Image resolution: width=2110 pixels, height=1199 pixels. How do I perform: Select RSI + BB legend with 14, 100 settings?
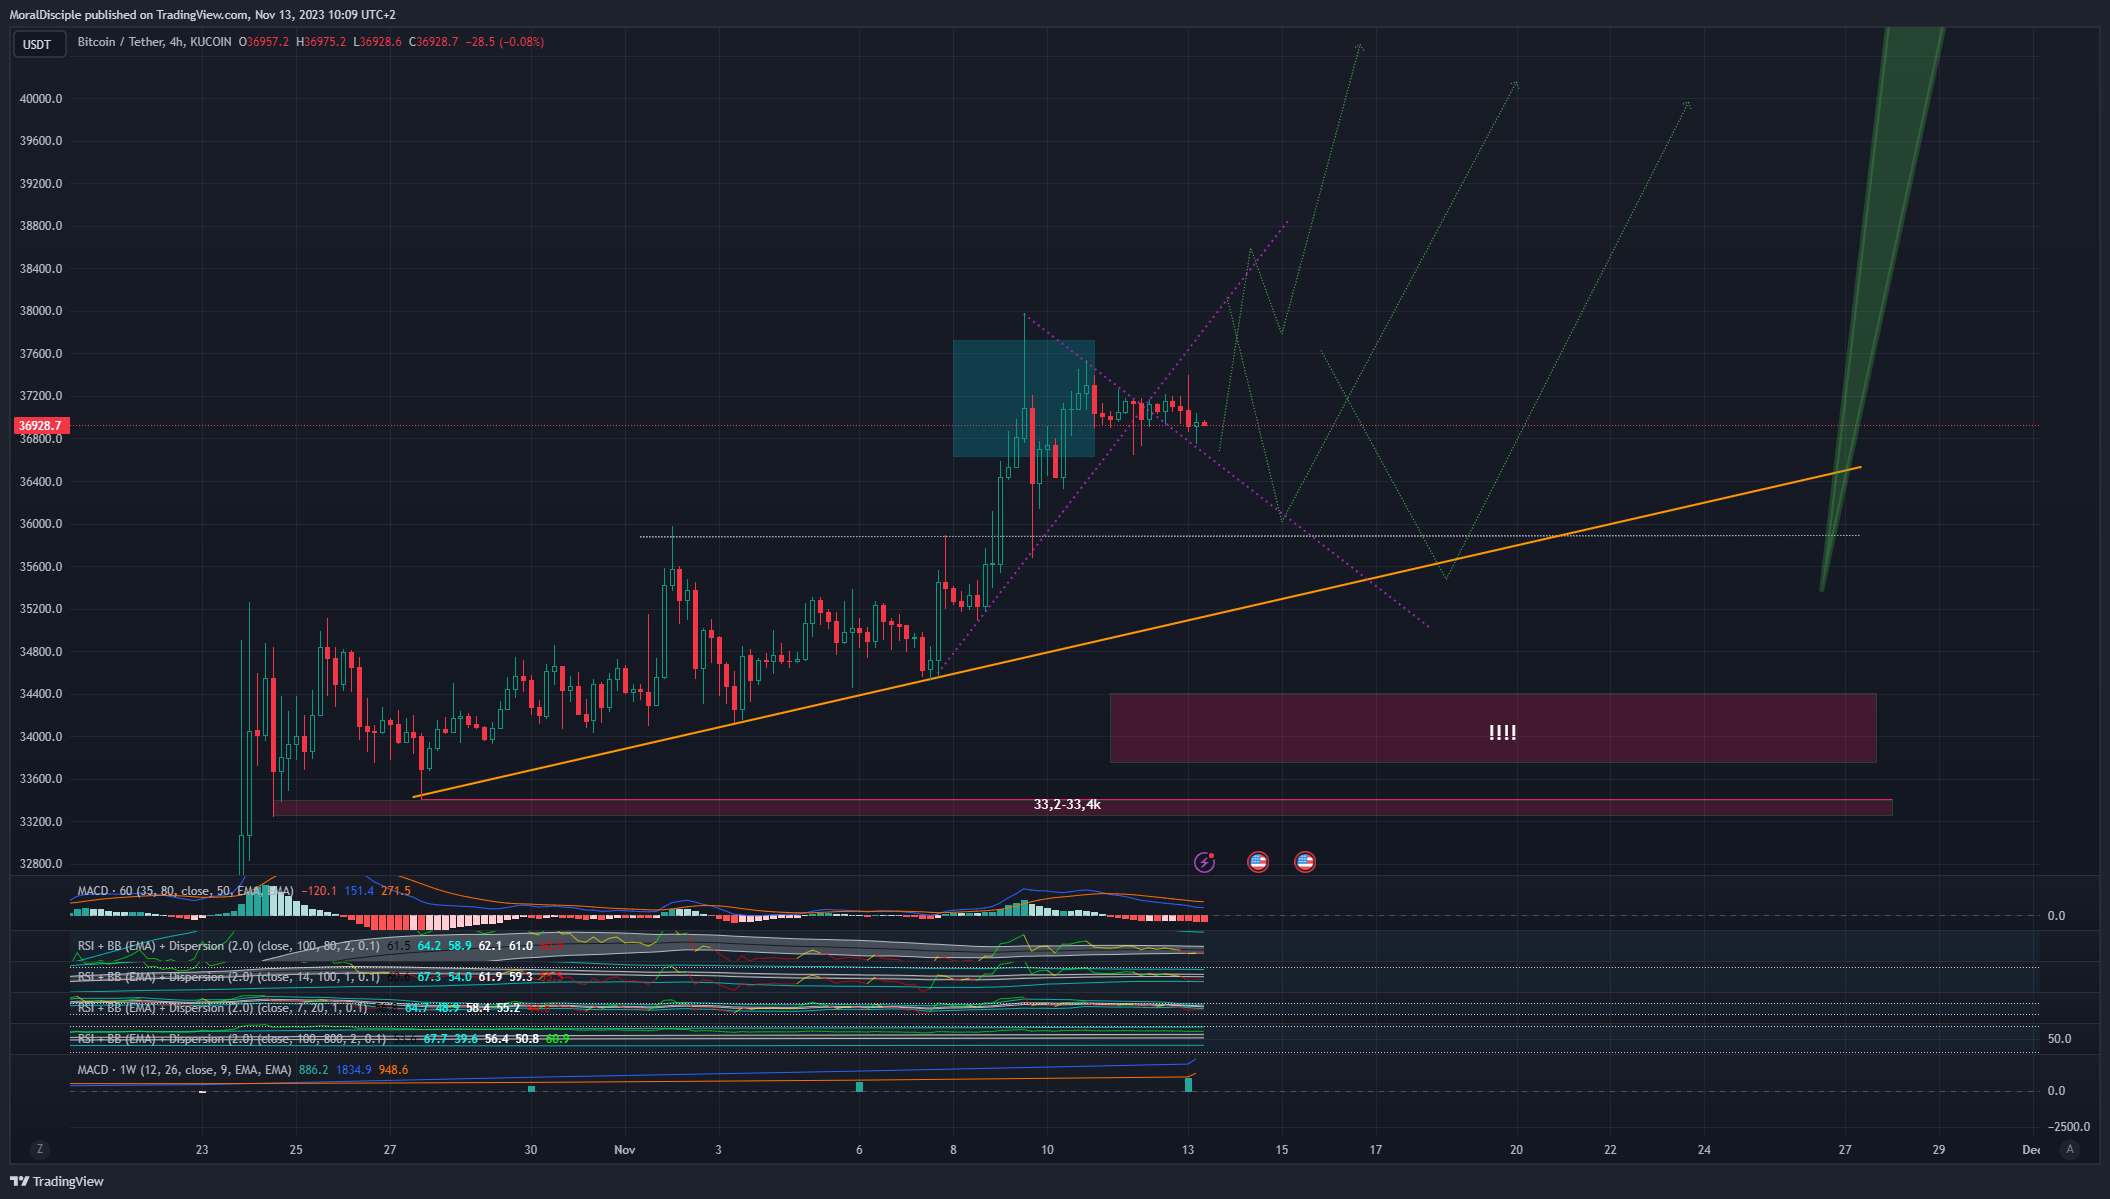(229, 976)
